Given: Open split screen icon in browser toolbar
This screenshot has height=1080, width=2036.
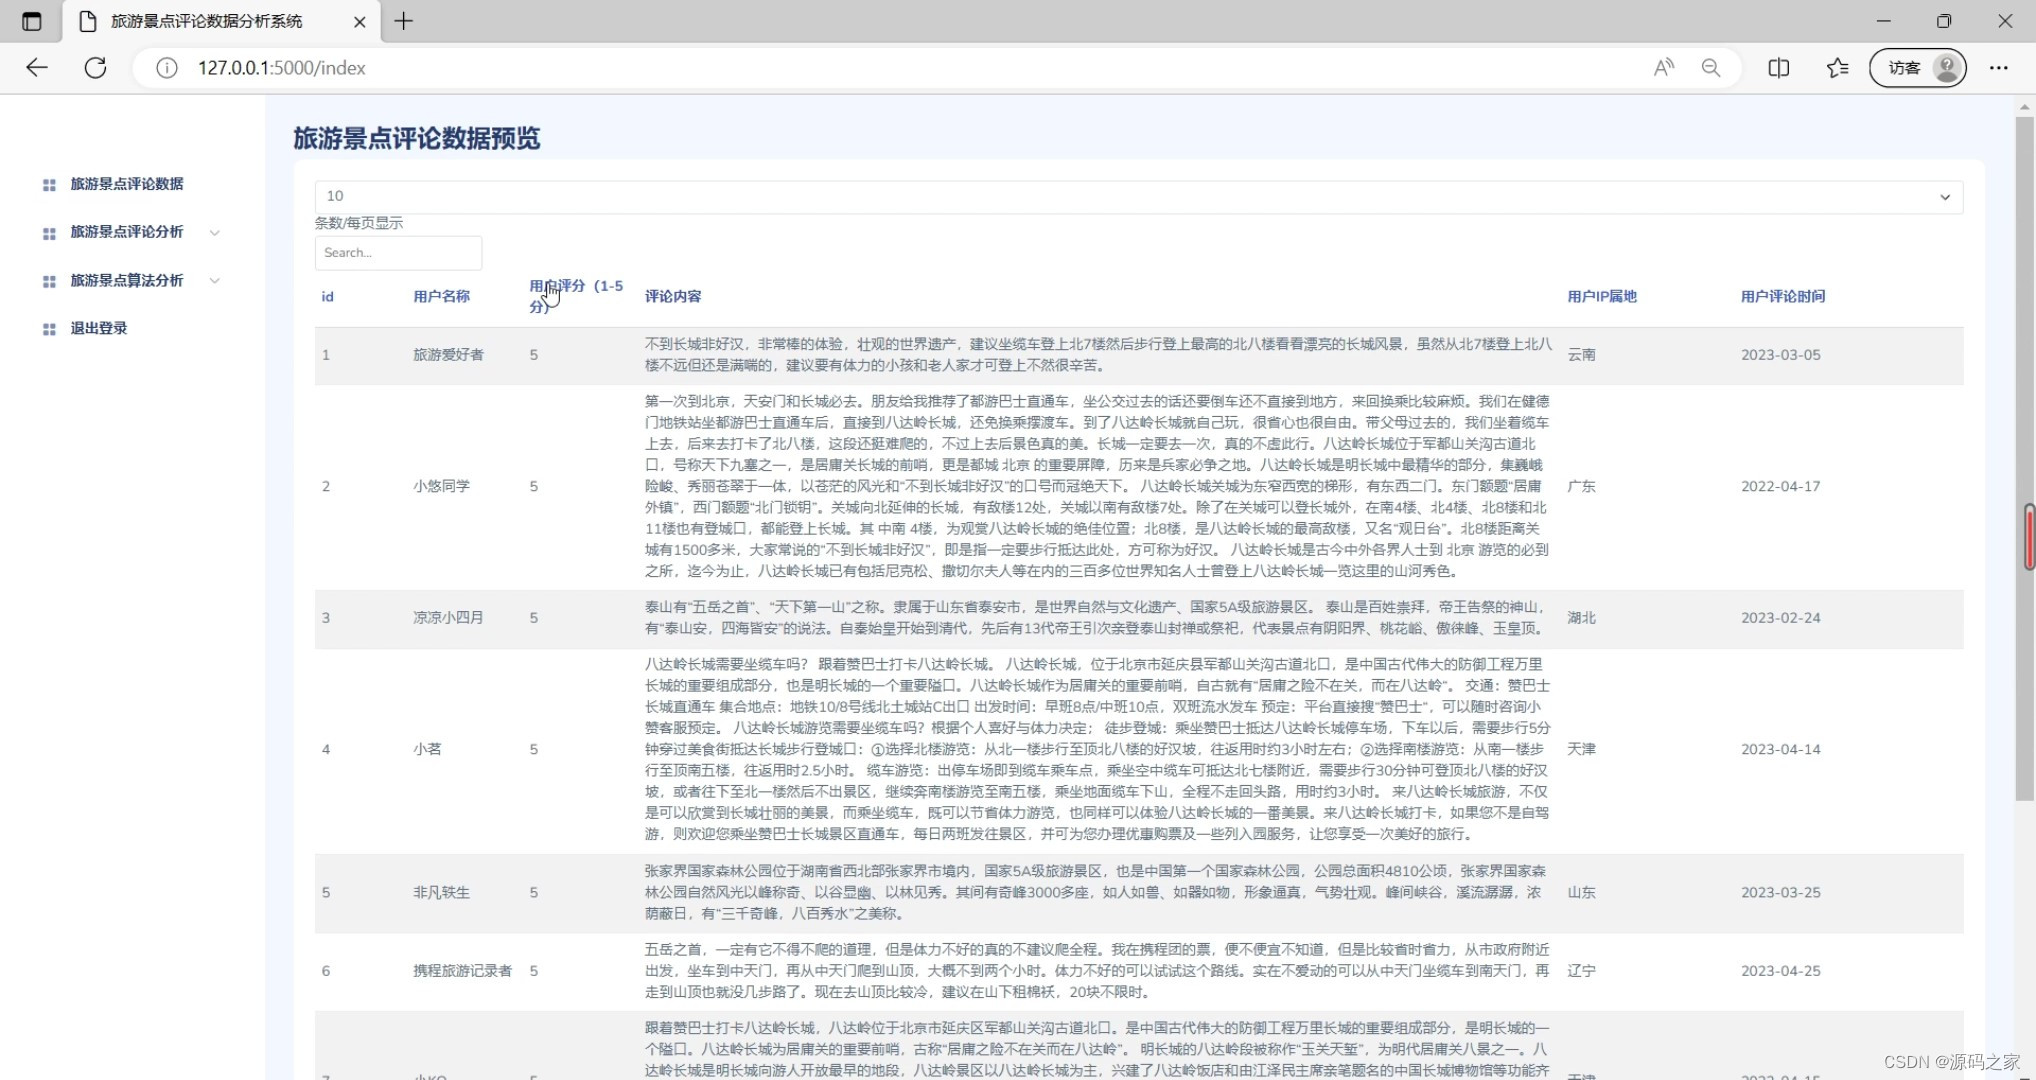Looking at the screenshot, I should pos(1778,68).
